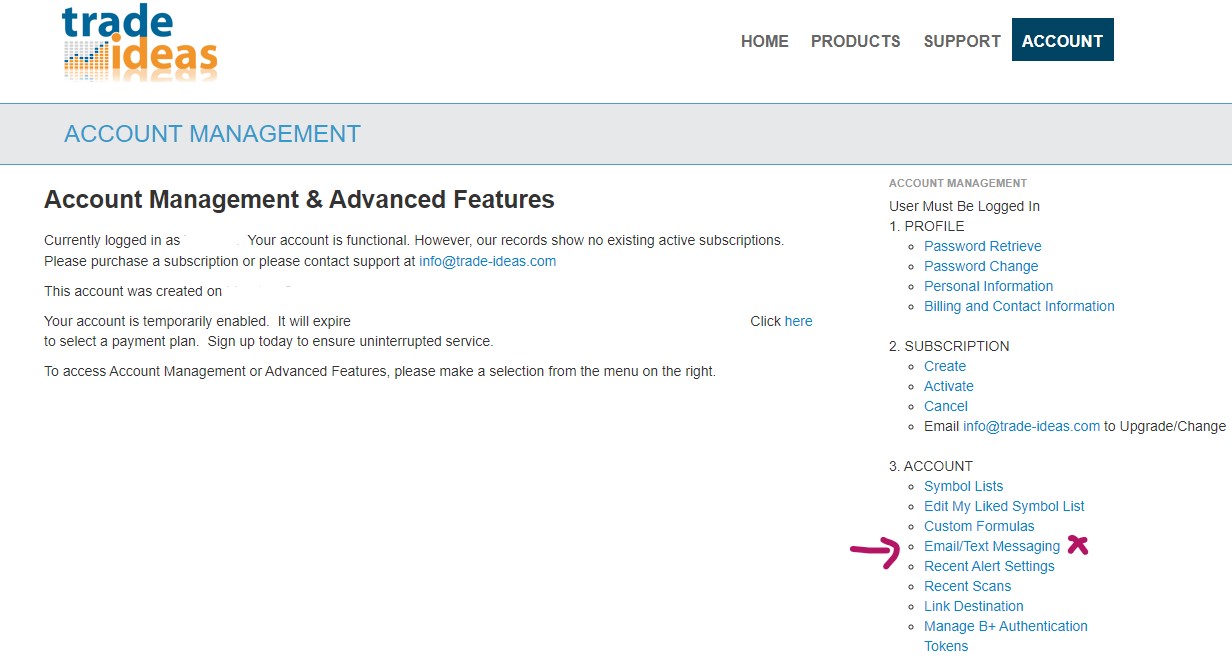
Task: Click the 'Account Management & Advanced Features' heading
Action: [x=299, y=199]
